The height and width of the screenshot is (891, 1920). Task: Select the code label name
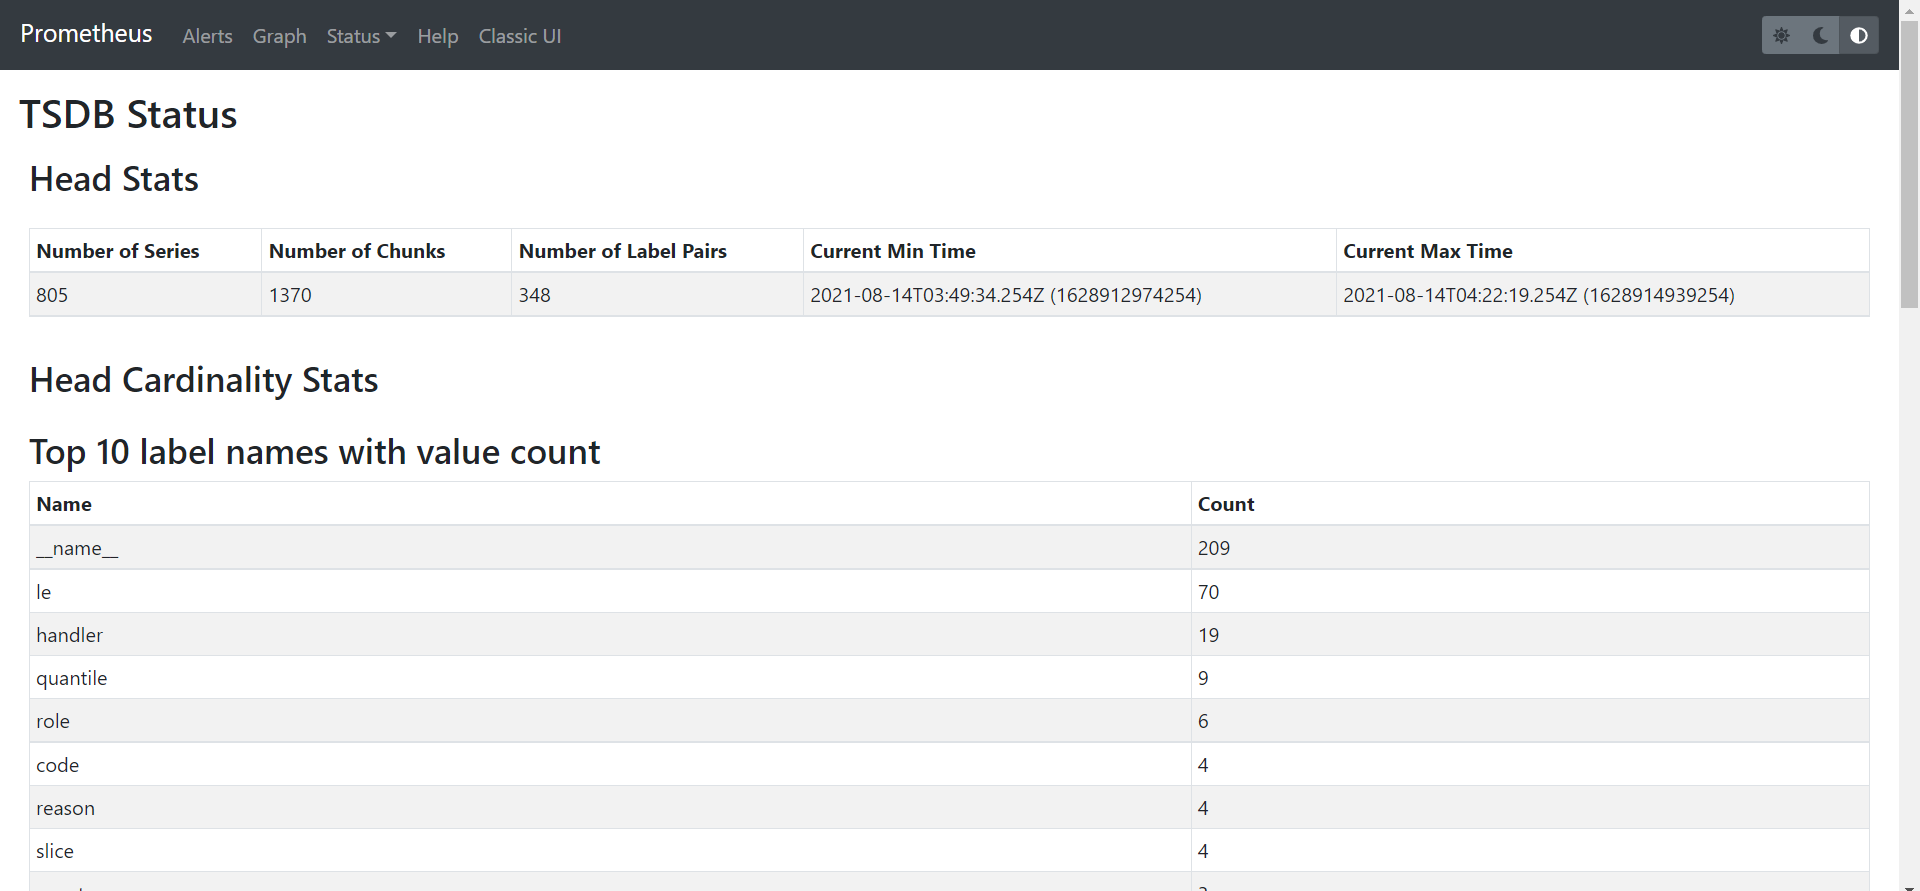[x=58, y=765]
